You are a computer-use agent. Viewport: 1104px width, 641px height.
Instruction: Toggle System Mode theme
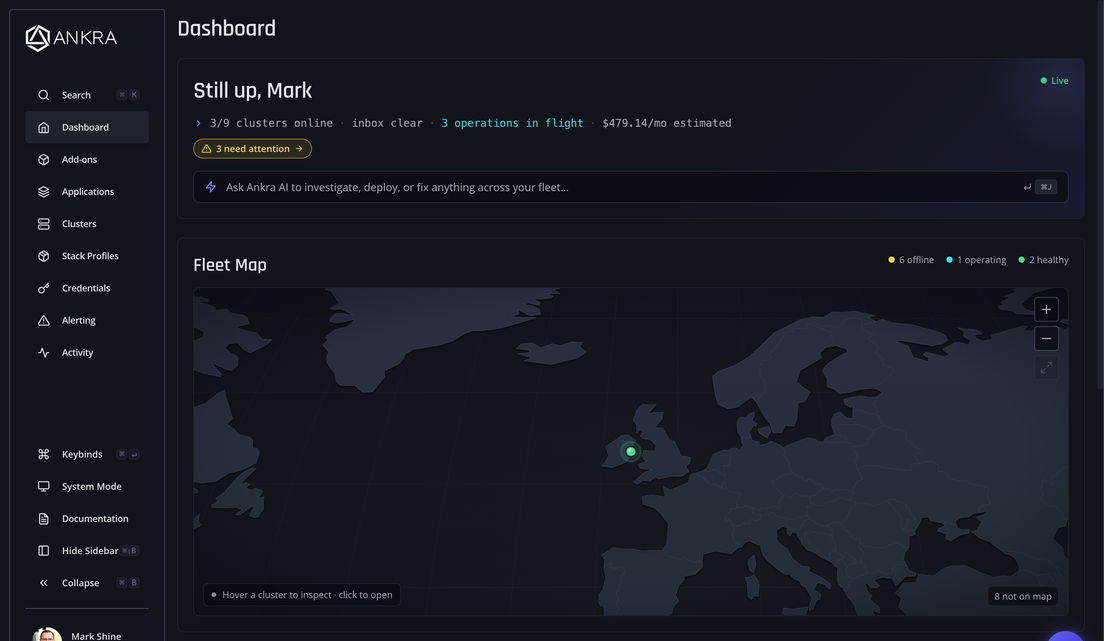click(x=87, y=486)
